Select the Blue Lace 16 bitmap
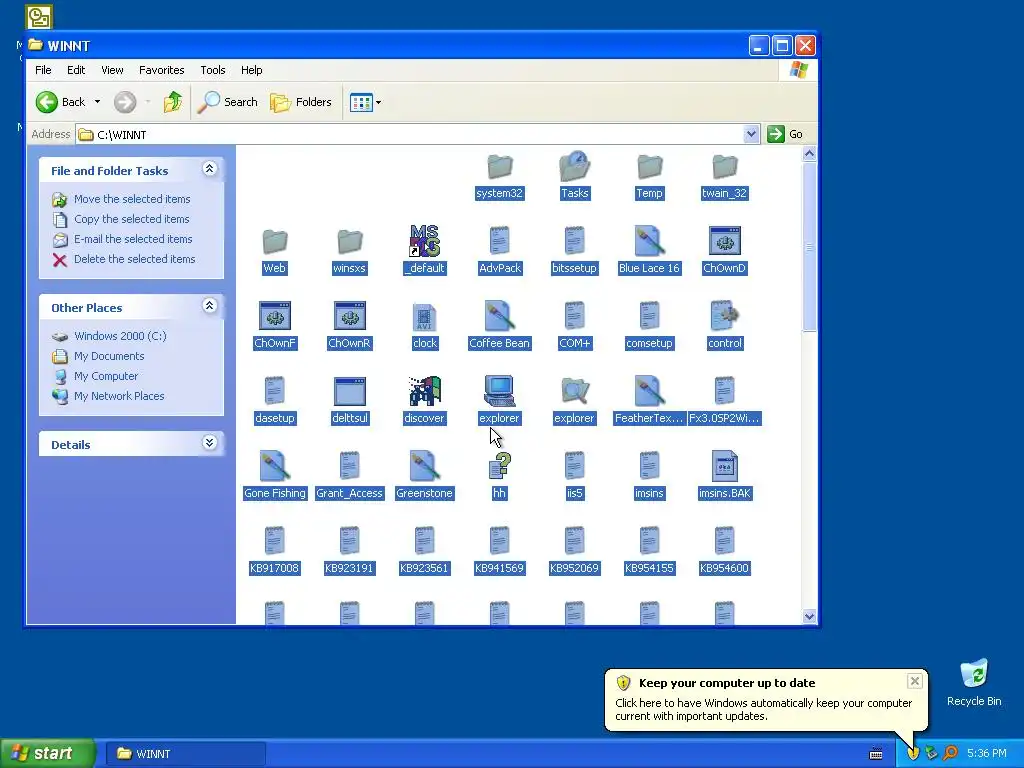The height and width of the screenshot is (768, 1024). (x=649, y=241)
